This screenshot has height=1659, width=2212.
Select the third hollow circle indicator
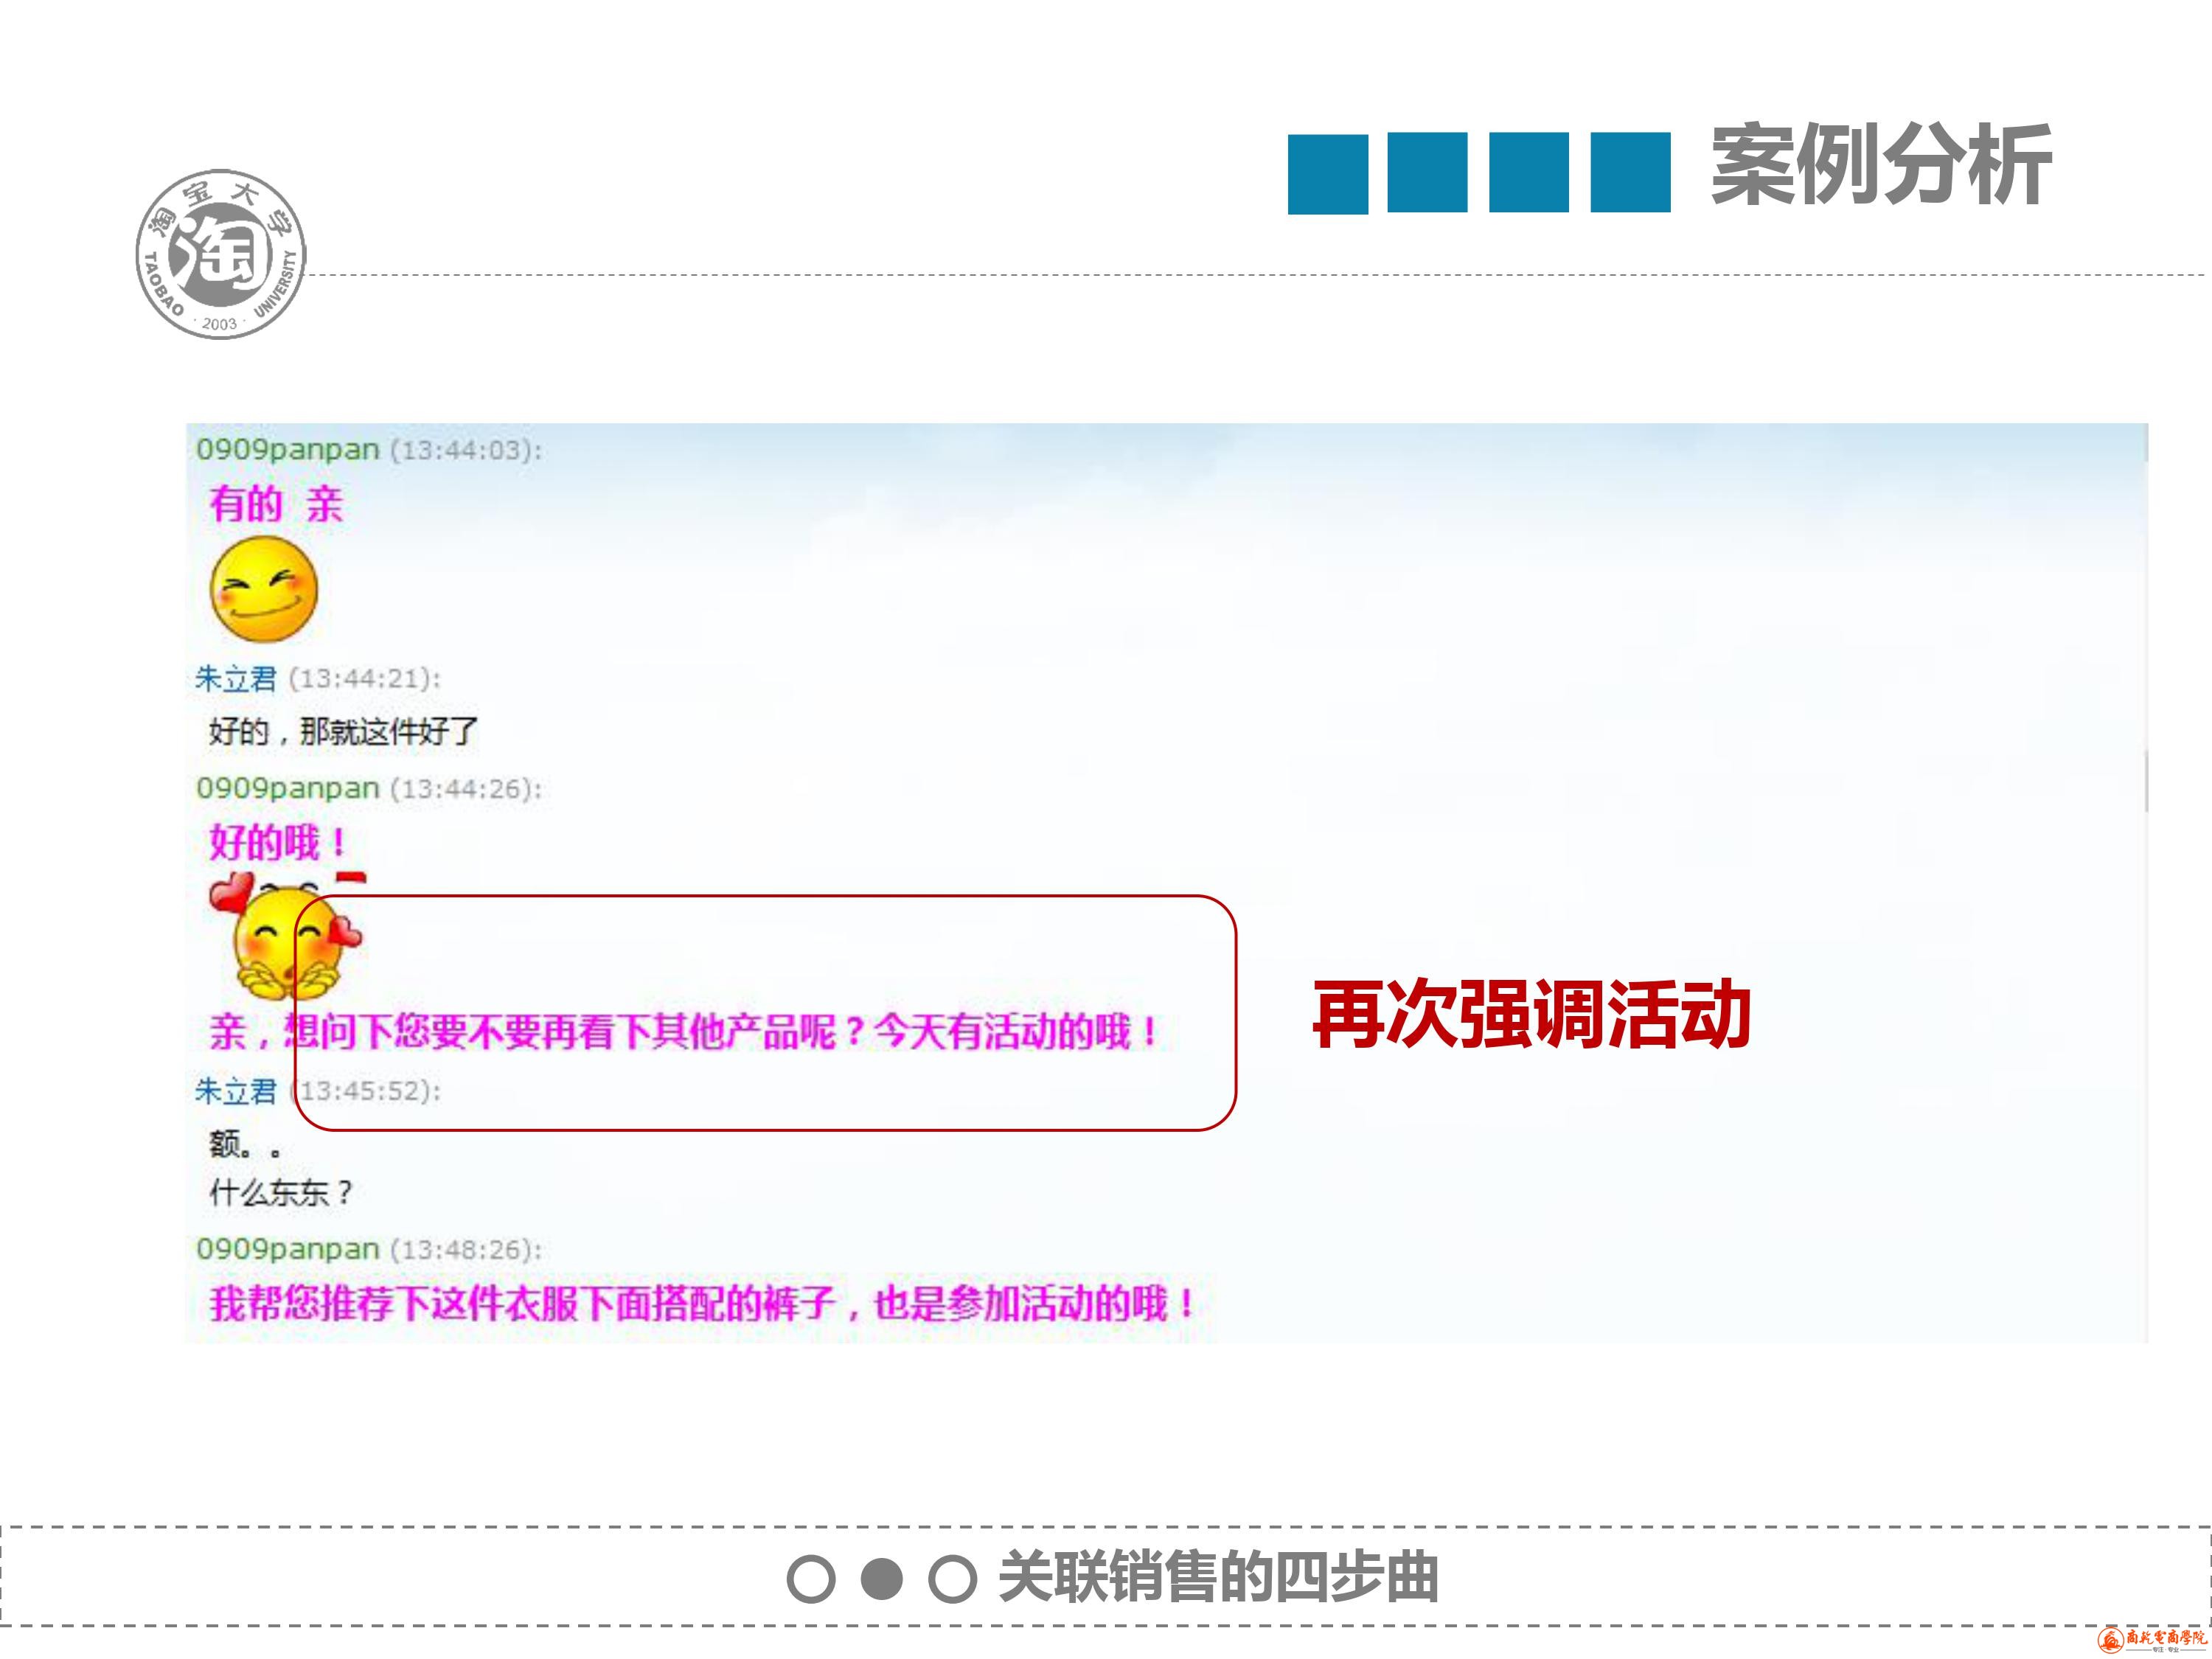pos(952,1579)
